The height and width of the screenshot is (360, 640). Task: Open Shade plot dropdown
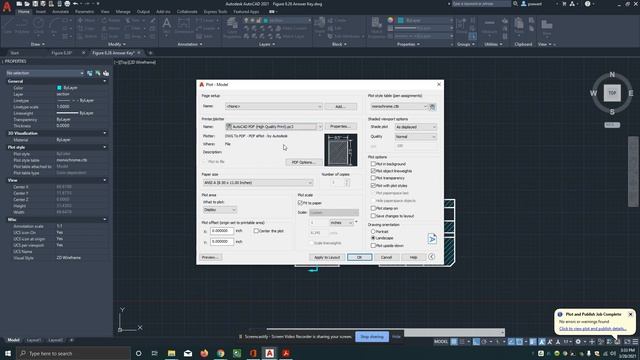416,127
